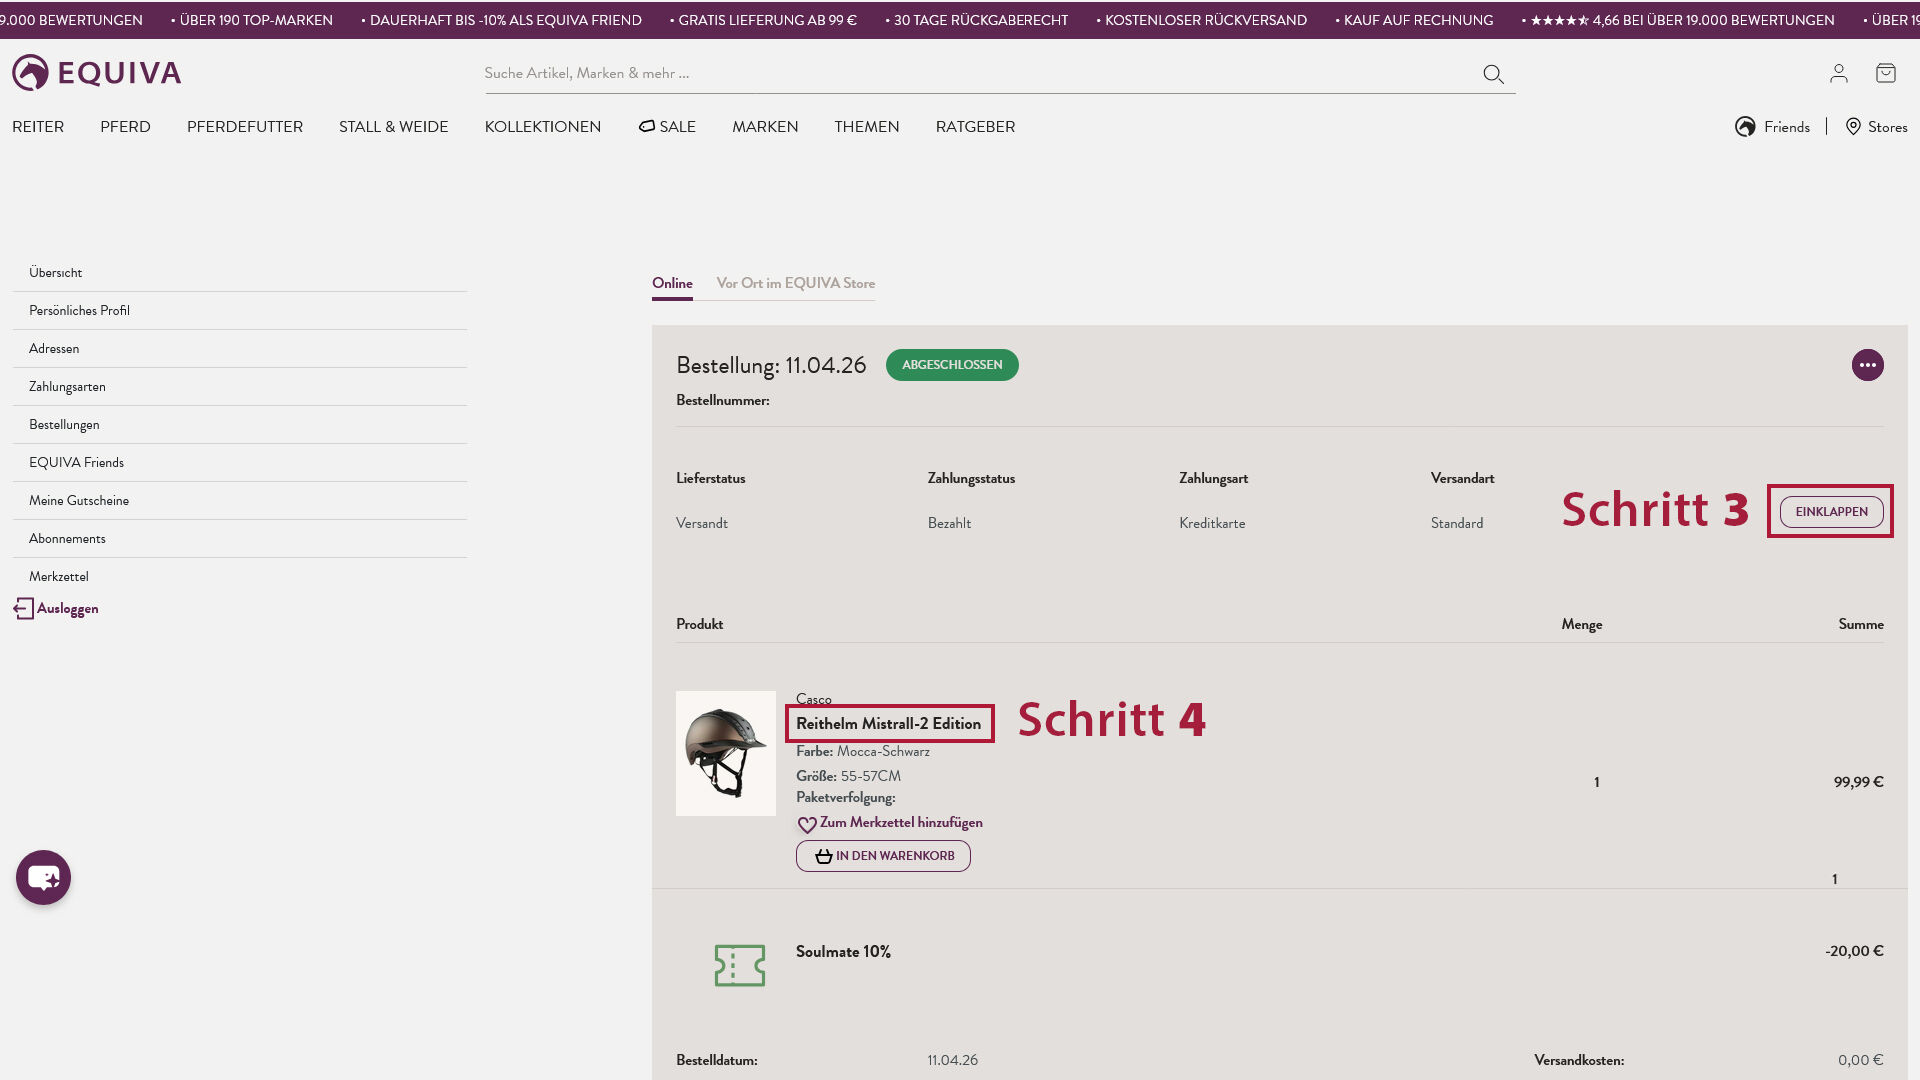The image size is (1920, 1080).
Task: Click the Stores link in header
Action: (x=1888, y=127)
